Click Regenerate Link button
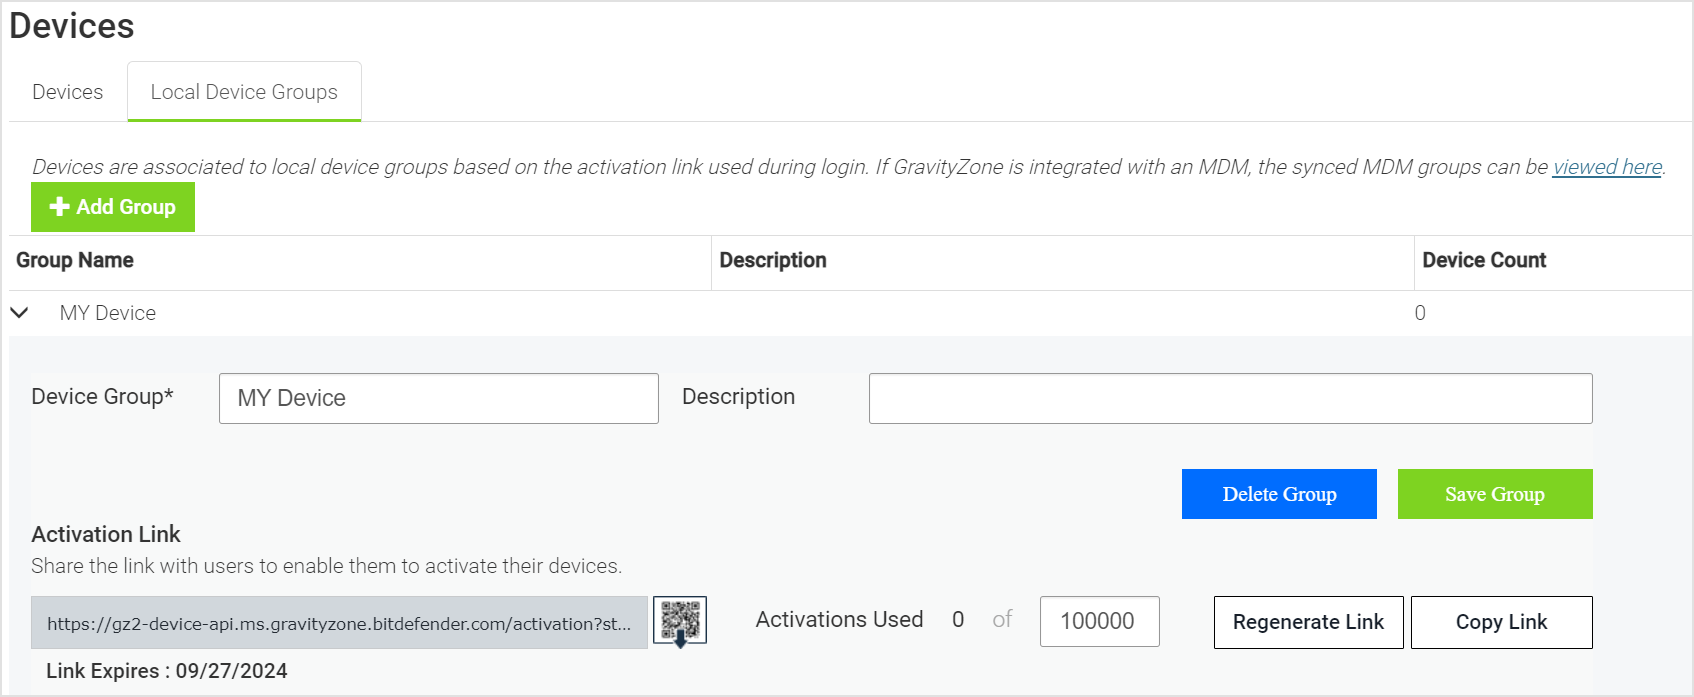The height and width of the screenshot is (697, 1694). [1308, 622]
